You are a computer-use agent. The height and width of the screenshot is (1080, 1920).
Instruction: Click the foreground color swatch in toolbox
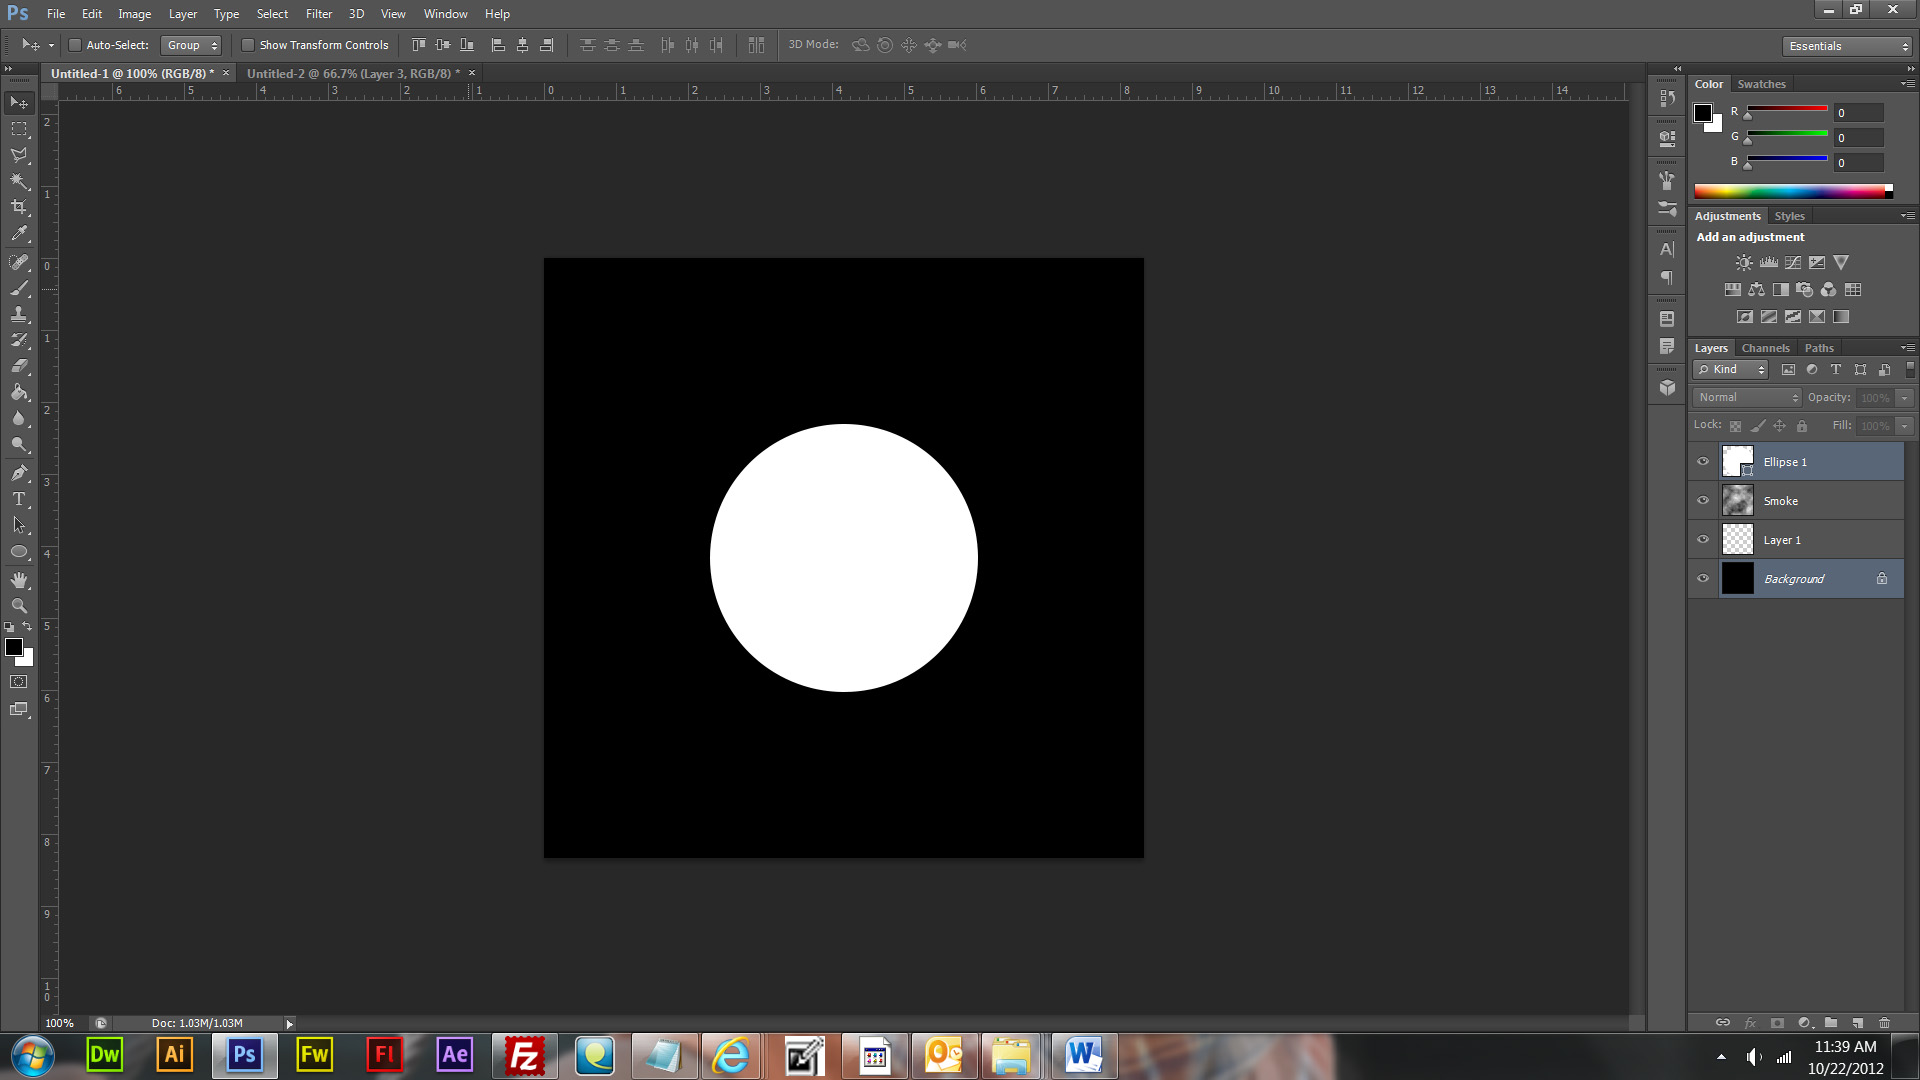click(14, 647)
